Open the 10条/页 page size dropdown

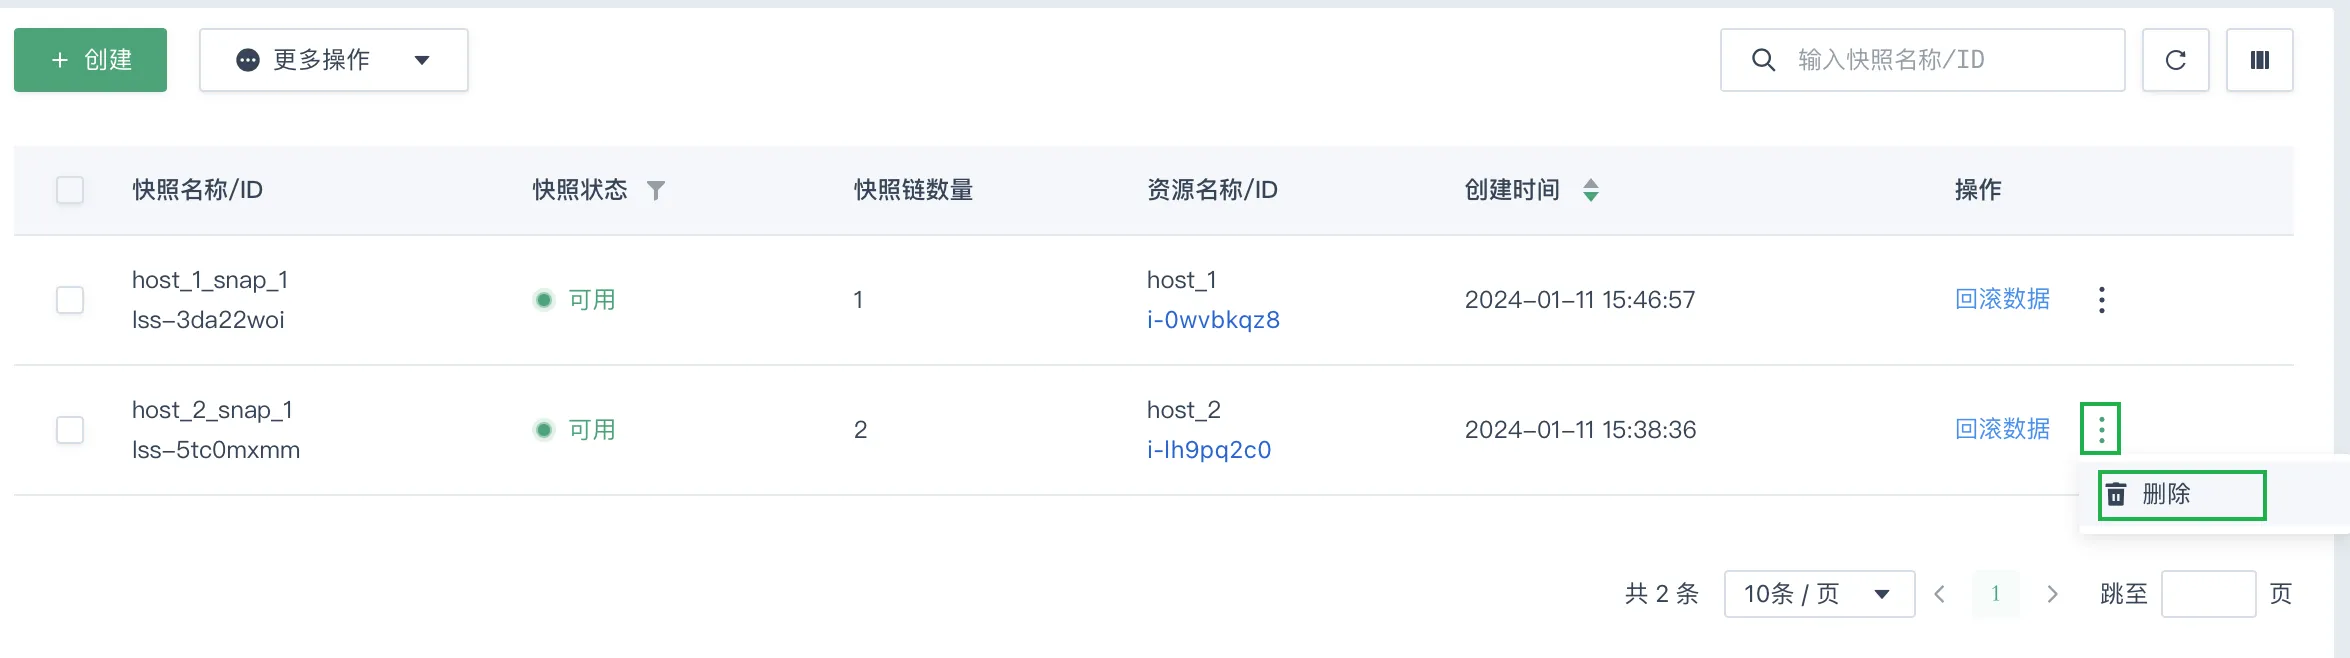tap(1819, 594)
